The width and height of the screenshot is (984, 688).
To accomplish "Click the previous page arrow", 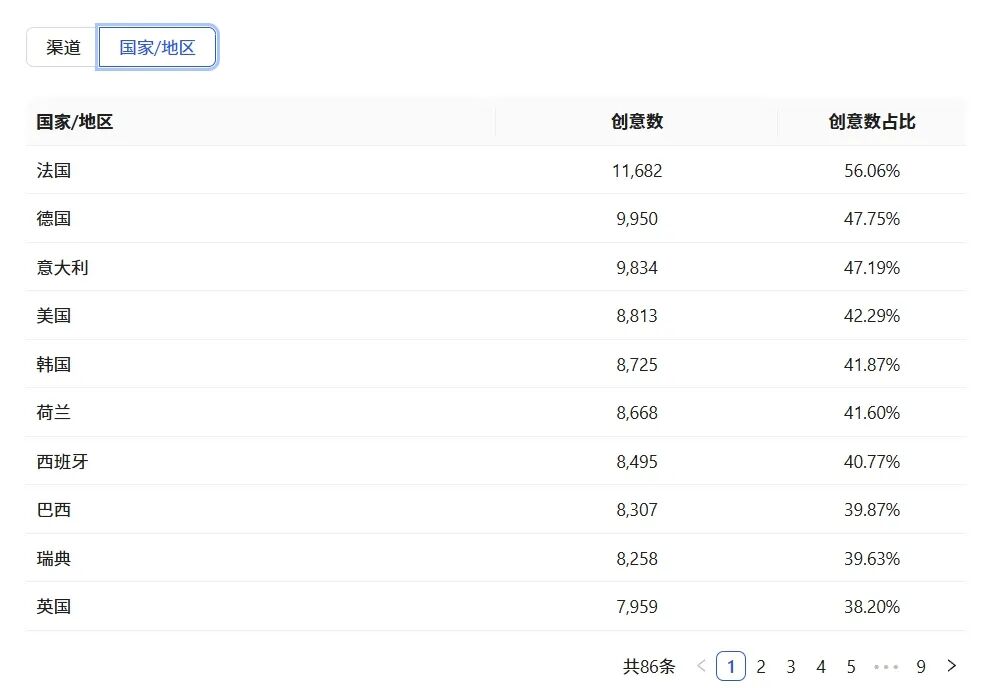I will (x=701, y=666).
